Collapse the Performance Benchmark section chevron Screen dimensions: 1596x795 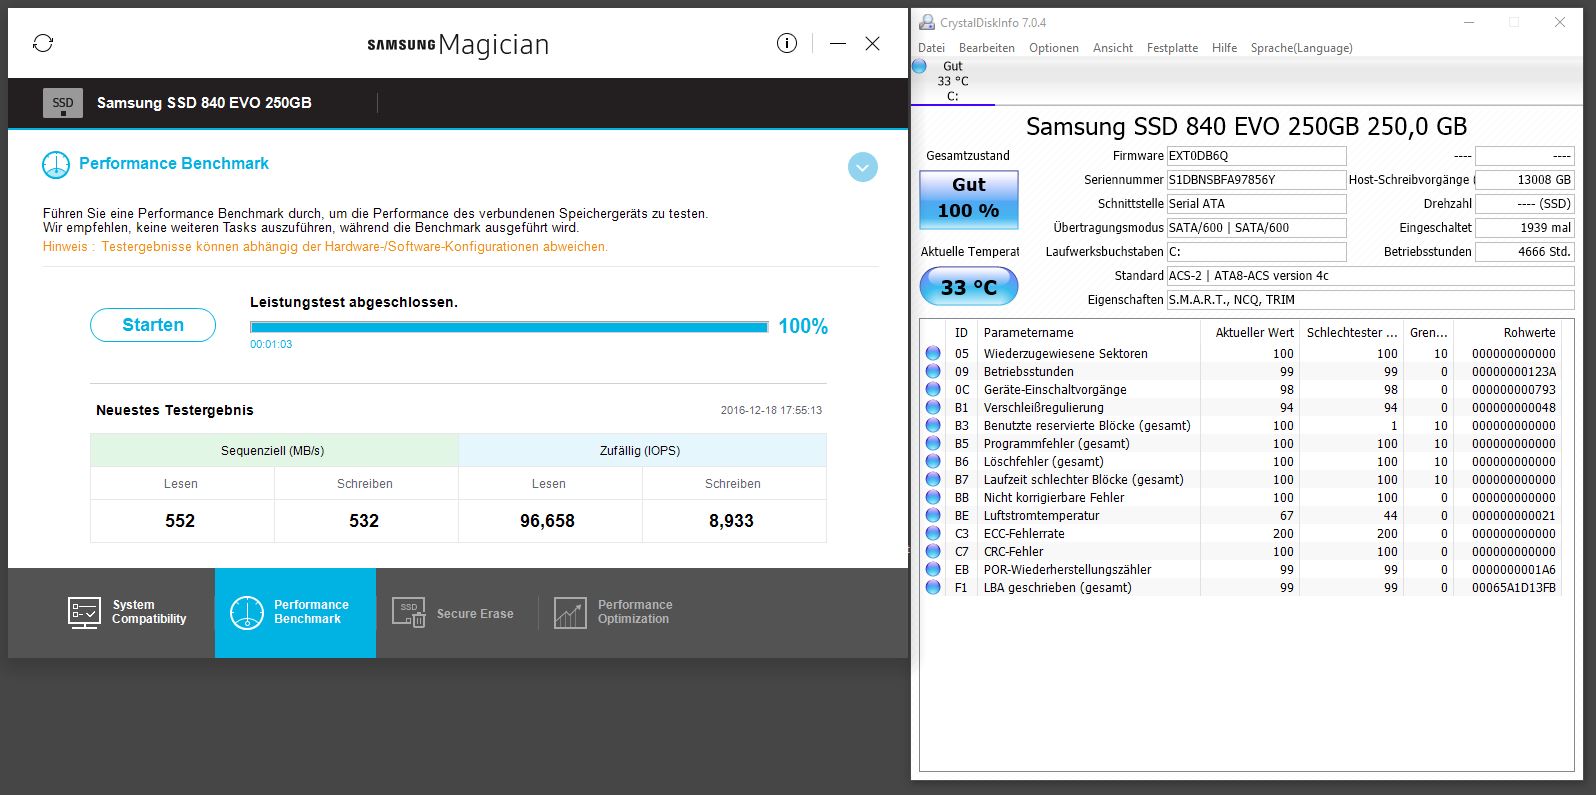pos(863,167)
